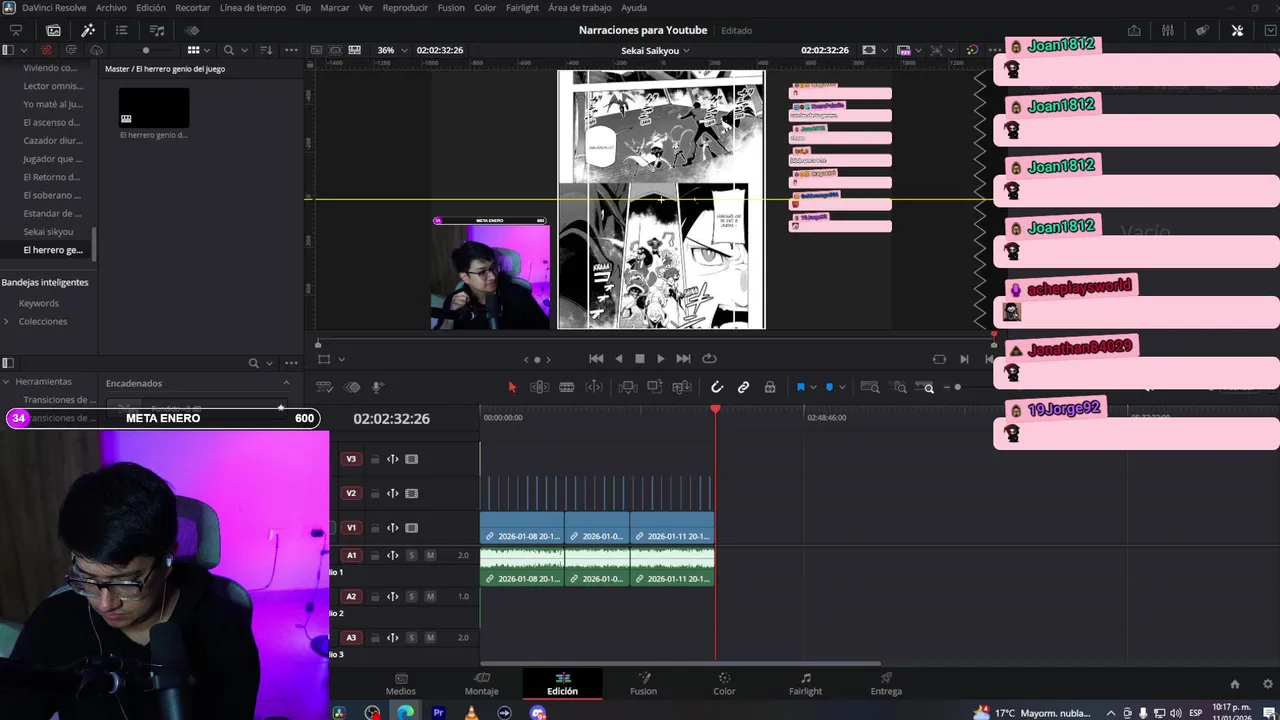Open the Sound Library panel icon
This screenshot has width=1280, height=720.
[x=157, y=30]
